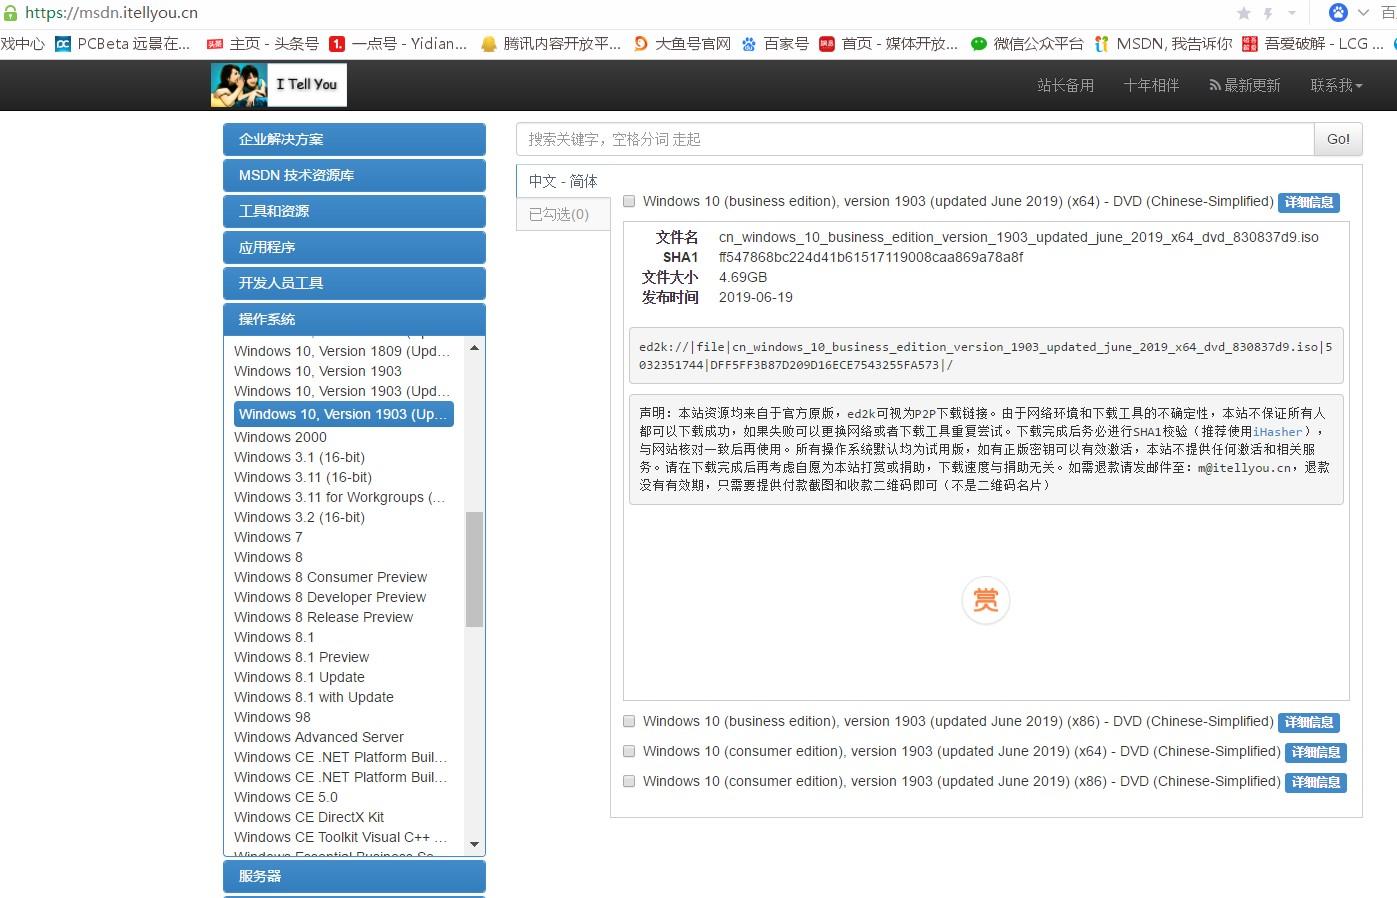Check the business edition x64 DVD checkbox

629,201
